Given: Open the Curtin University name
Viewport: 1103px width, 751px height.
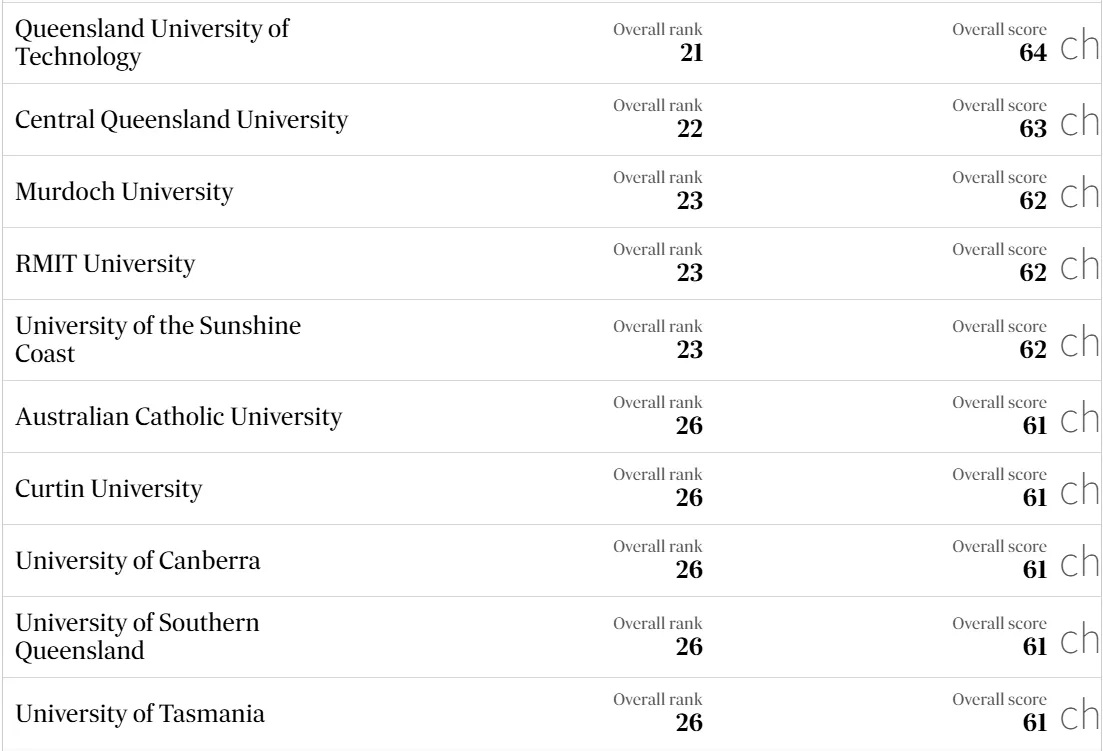Looking at the screenshot, I should [x=109, y=490].
